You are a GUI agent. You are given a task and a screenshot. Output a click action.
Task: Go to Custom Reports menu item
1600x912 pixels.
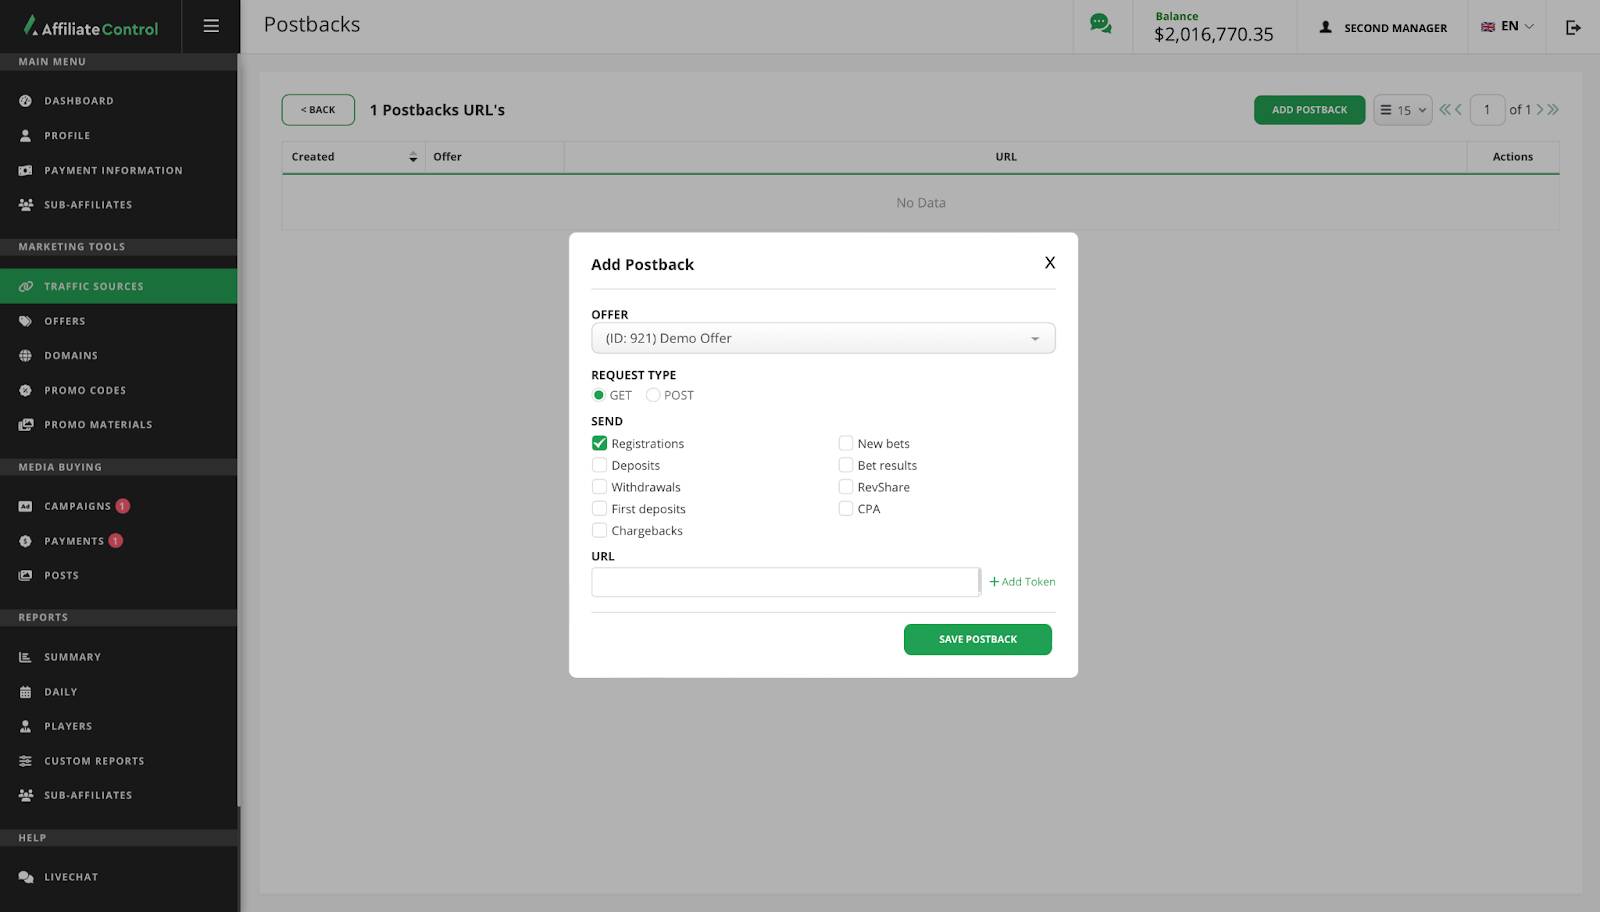click(x=94, y=761)
